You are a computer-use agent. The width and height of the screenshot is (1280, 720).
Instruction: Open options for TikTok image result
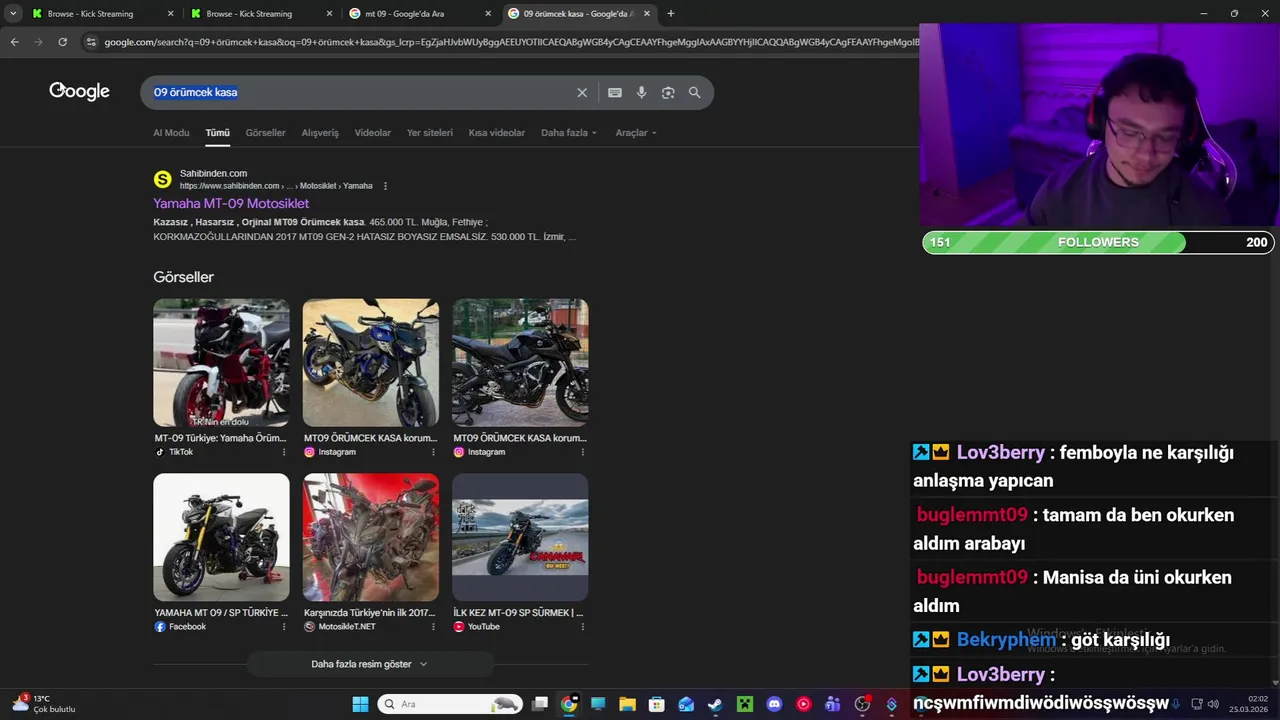point(283,452)
